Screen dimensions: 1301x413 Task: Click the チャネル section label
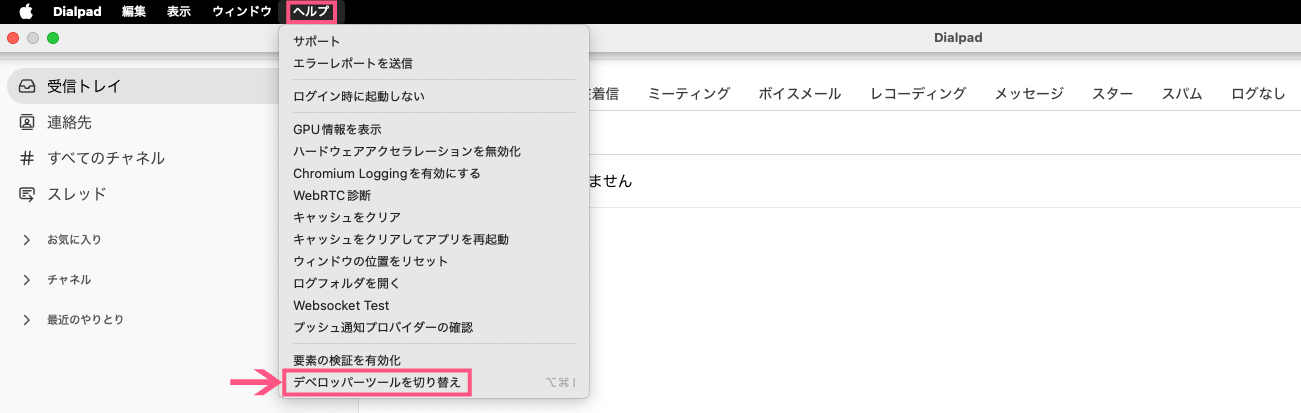tap(69, 280)
